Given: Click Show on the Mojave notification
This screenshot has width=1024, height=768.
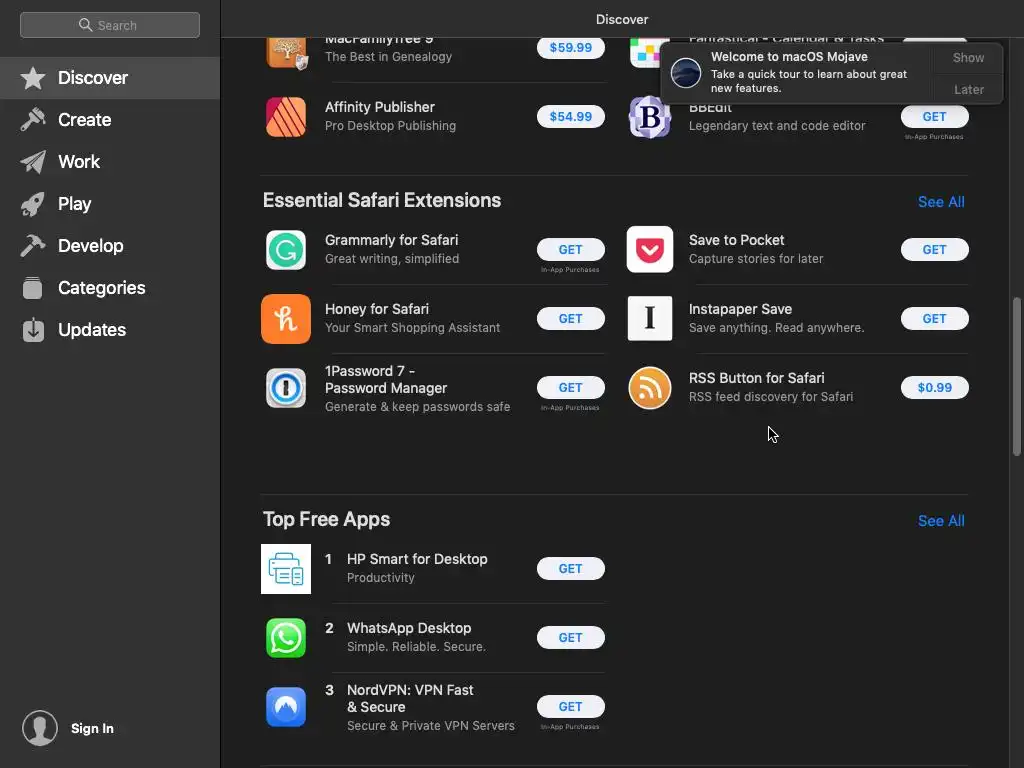Looking at the screenshot, I should coord(968,57).
